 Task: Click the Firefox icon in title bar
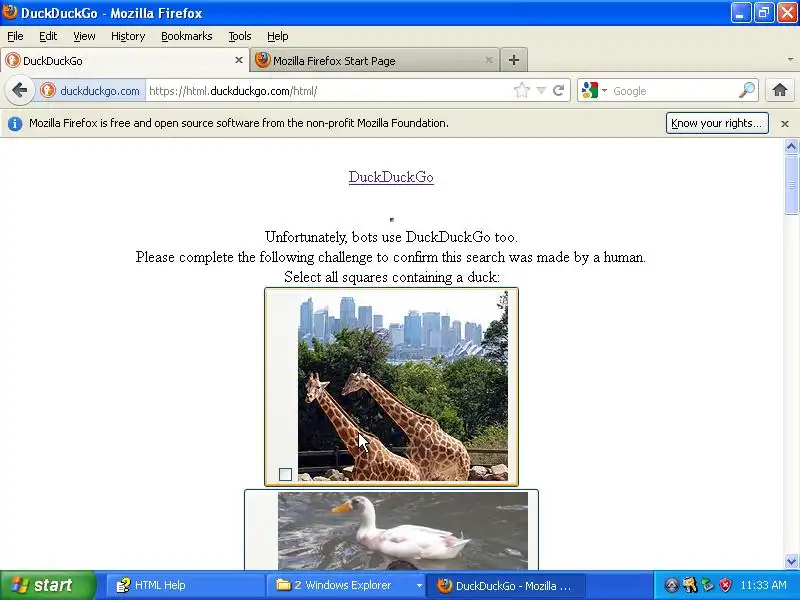[x=10, y=12]
